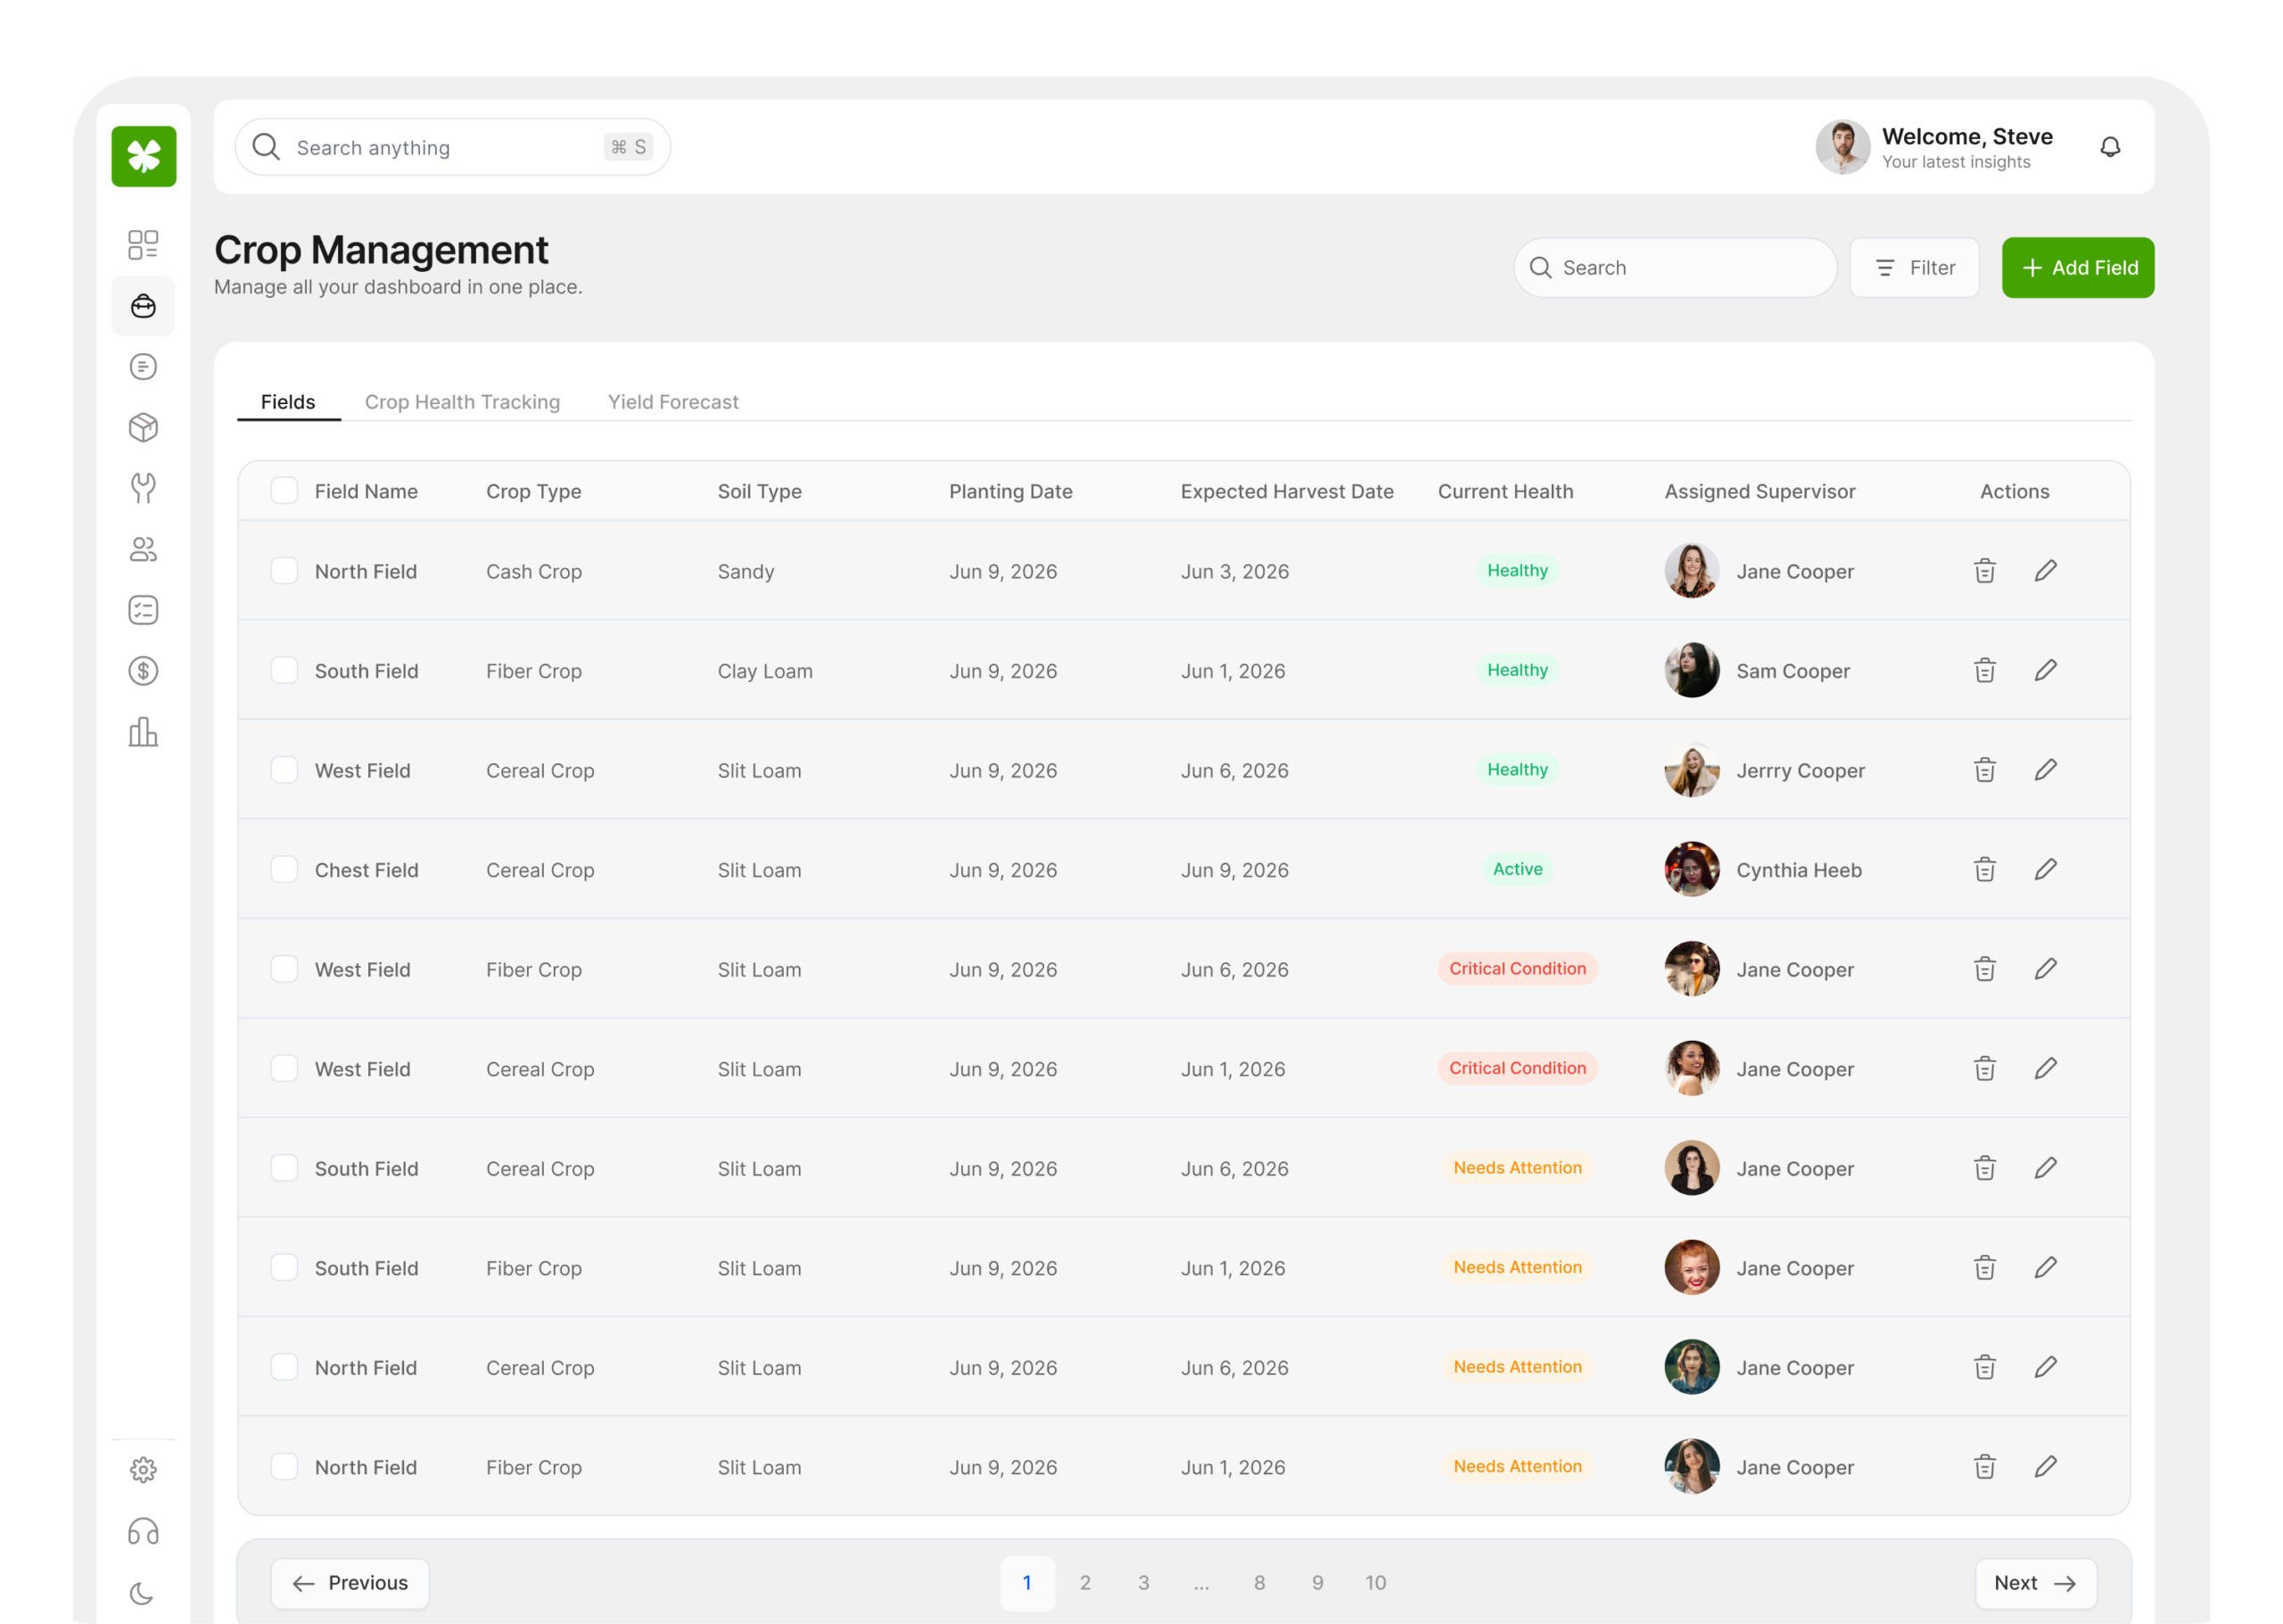
Task: Go to Next page
Action: click(x=2034, y=1583)
